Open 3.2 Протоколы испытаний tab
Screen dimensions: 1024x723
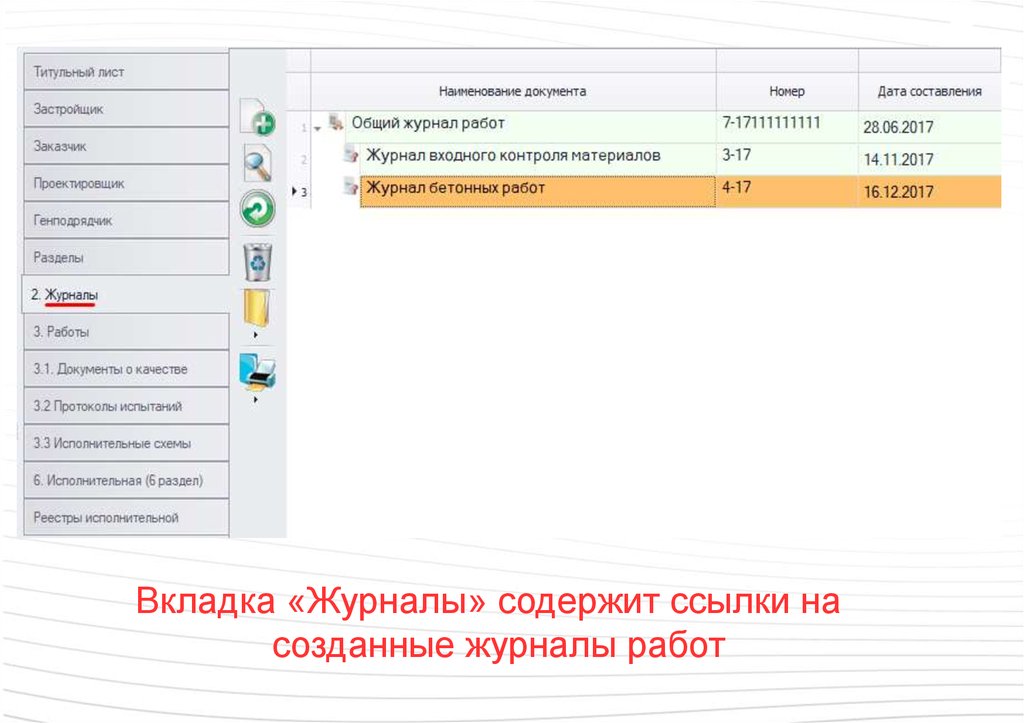tap(126, 406)
